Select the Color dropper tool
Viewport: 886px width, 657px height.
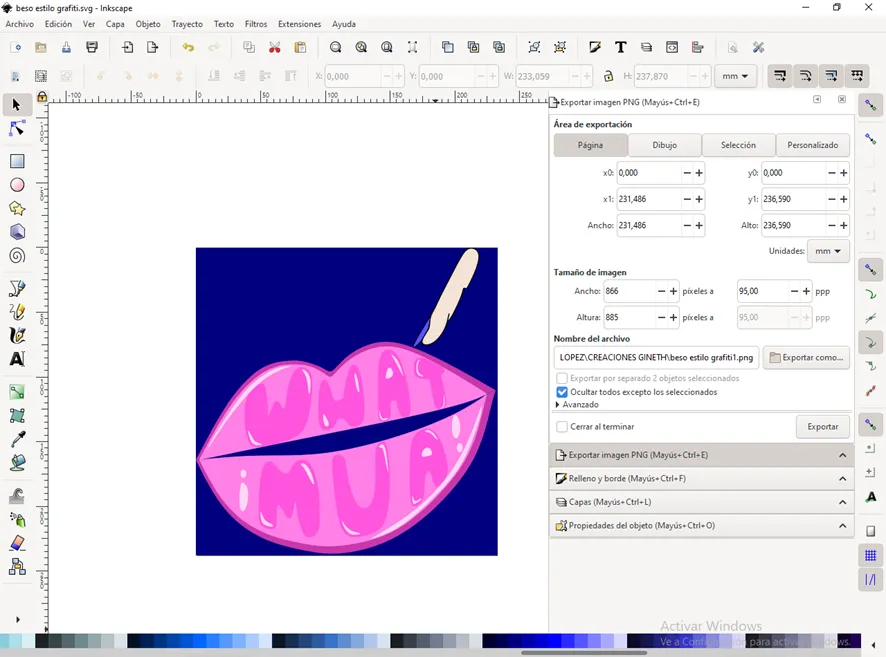17,439
